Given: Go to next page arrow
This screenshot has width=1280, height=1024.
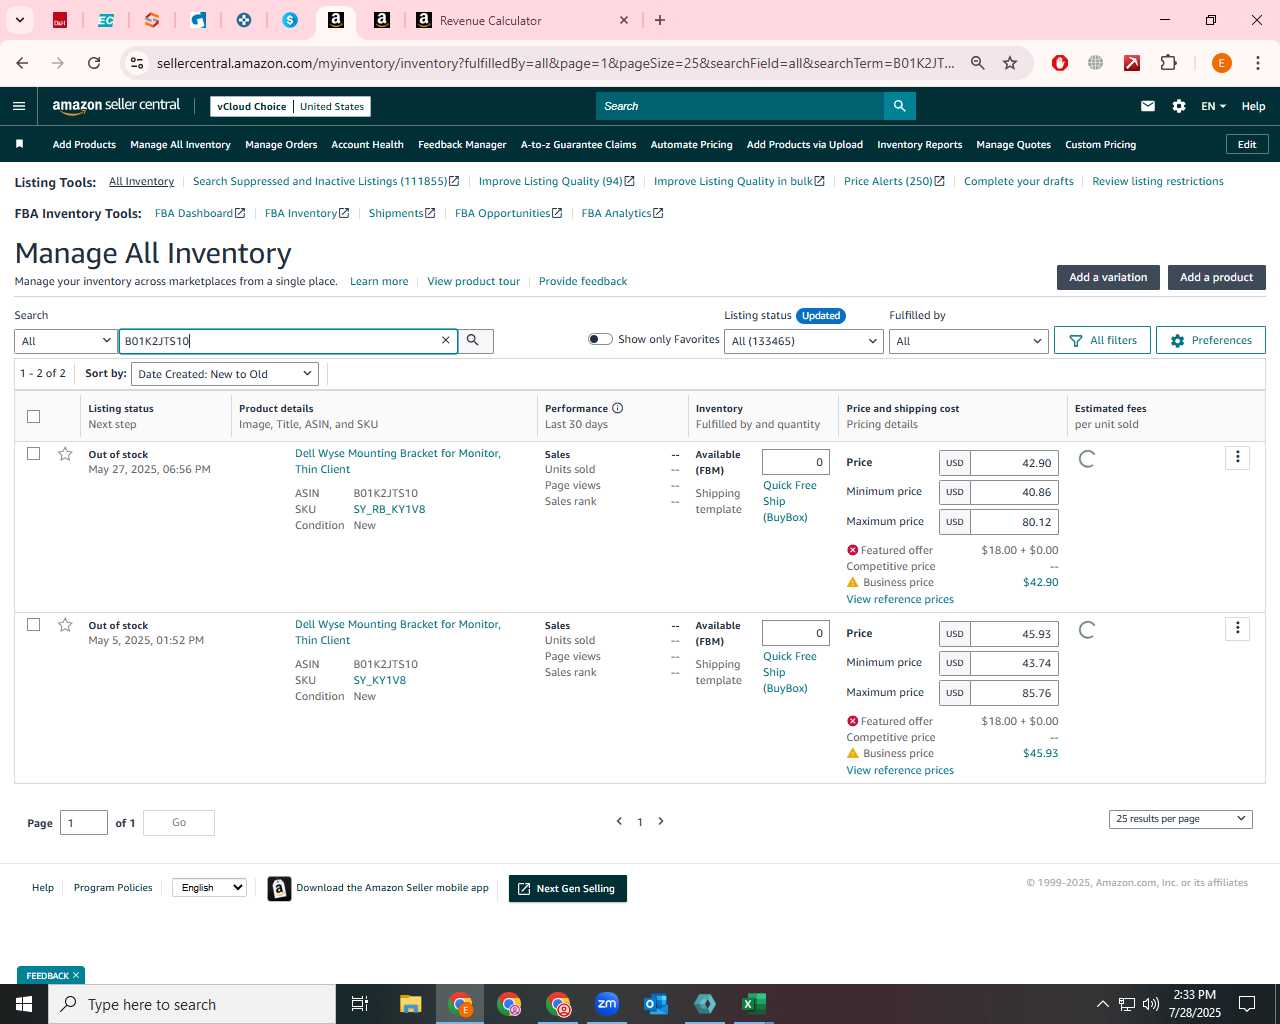Looking at the screenshot, I should click(x=661, y=821).
